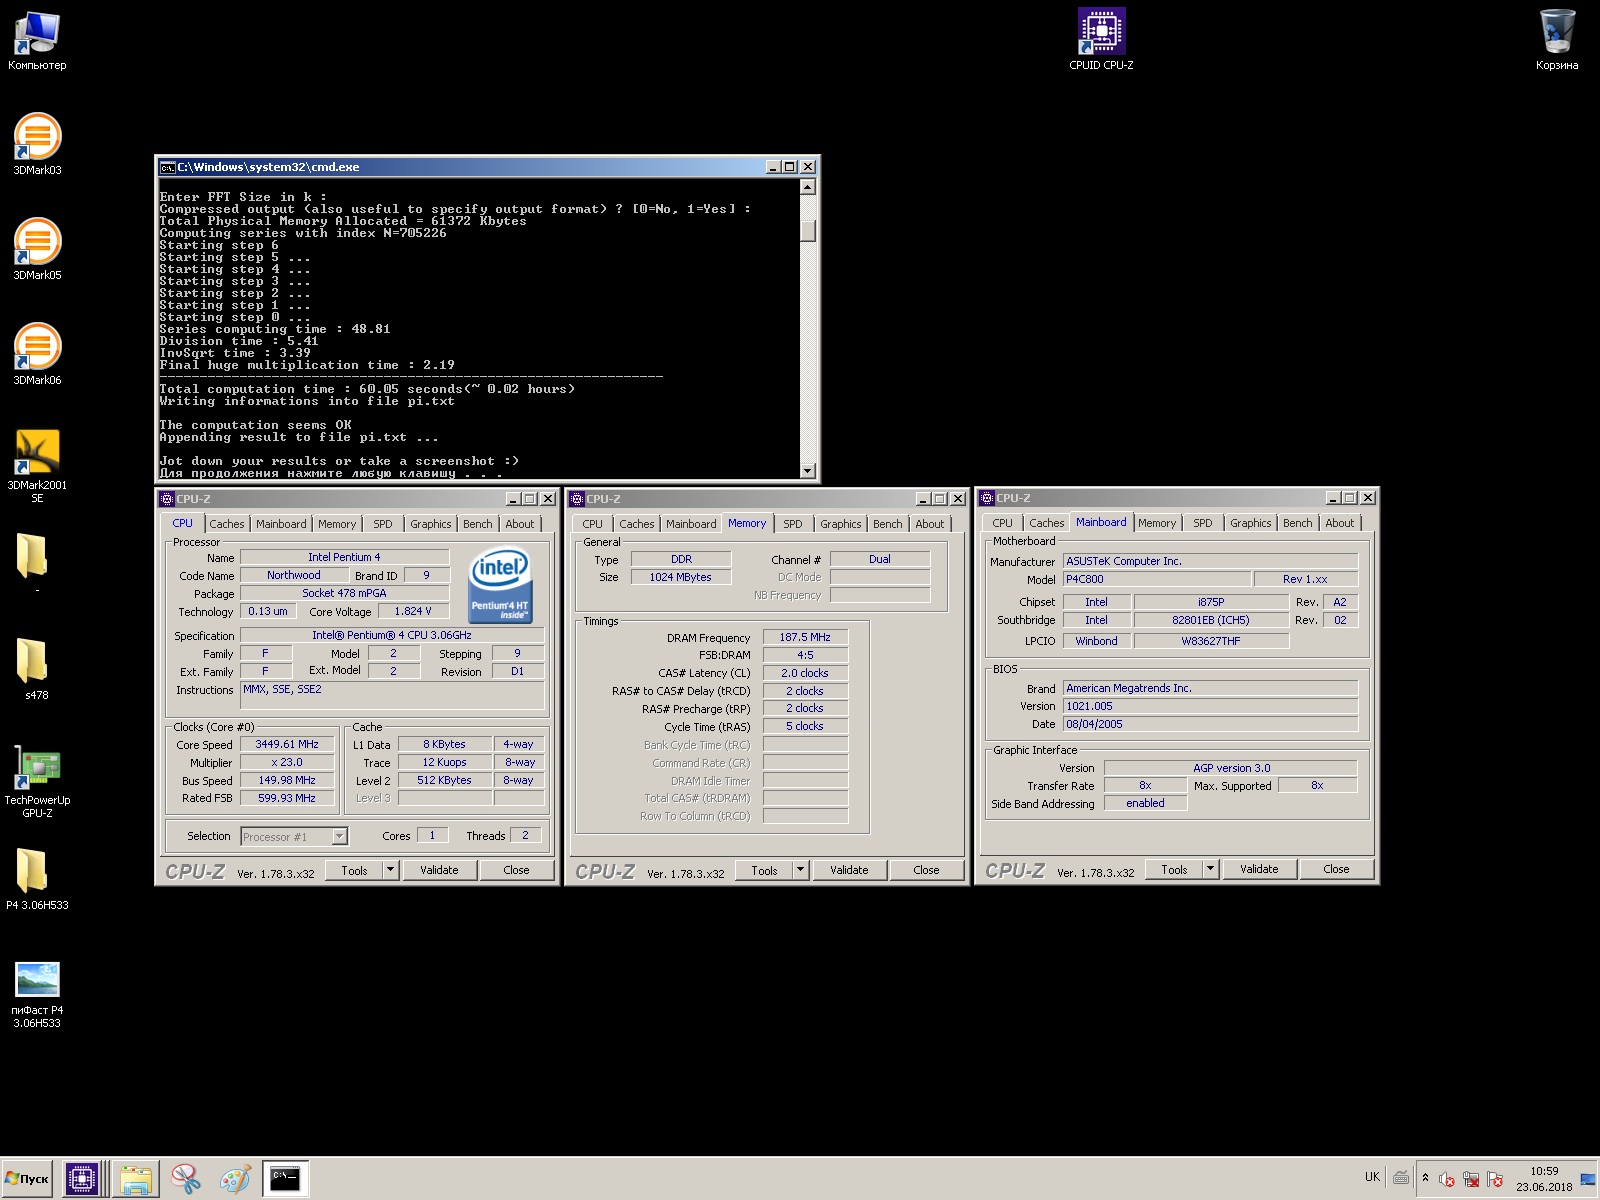Open the unnamed folder below 3DMark2001 SE
Screen dimensions: 1600x1200
pos(32,562)
